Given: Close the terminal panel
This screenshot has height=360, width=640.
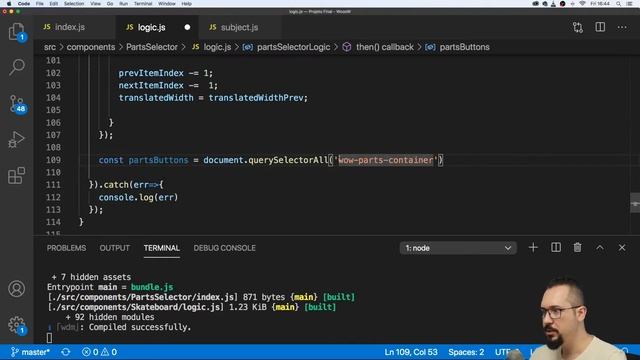Looking at the screenshot, I should [x=622, y=248].
